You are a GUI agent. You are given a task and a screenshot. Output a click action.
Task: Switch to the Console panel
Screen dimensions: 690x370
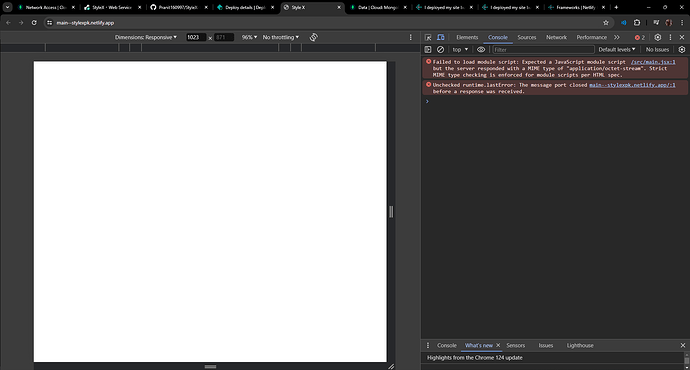tap(498, 37)
